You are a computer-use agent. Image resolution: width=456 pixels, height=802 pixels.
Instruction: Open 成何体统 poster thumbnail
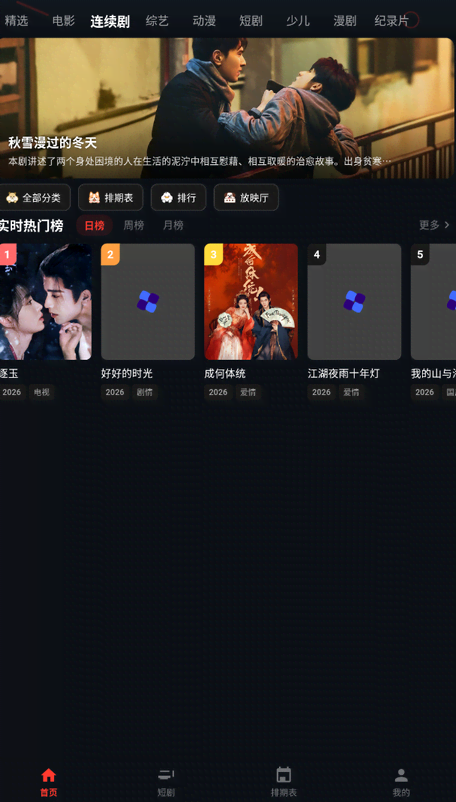(x=251, y=302)
